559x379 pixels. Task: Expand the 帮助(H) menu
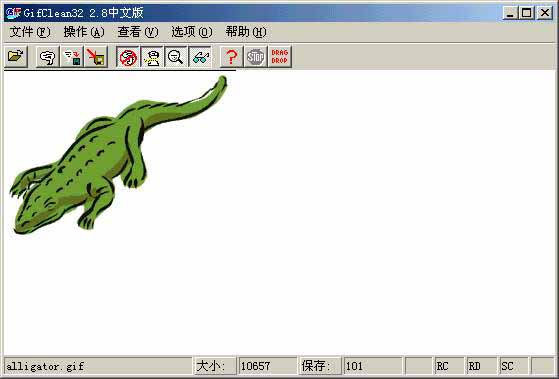(246, 32)
